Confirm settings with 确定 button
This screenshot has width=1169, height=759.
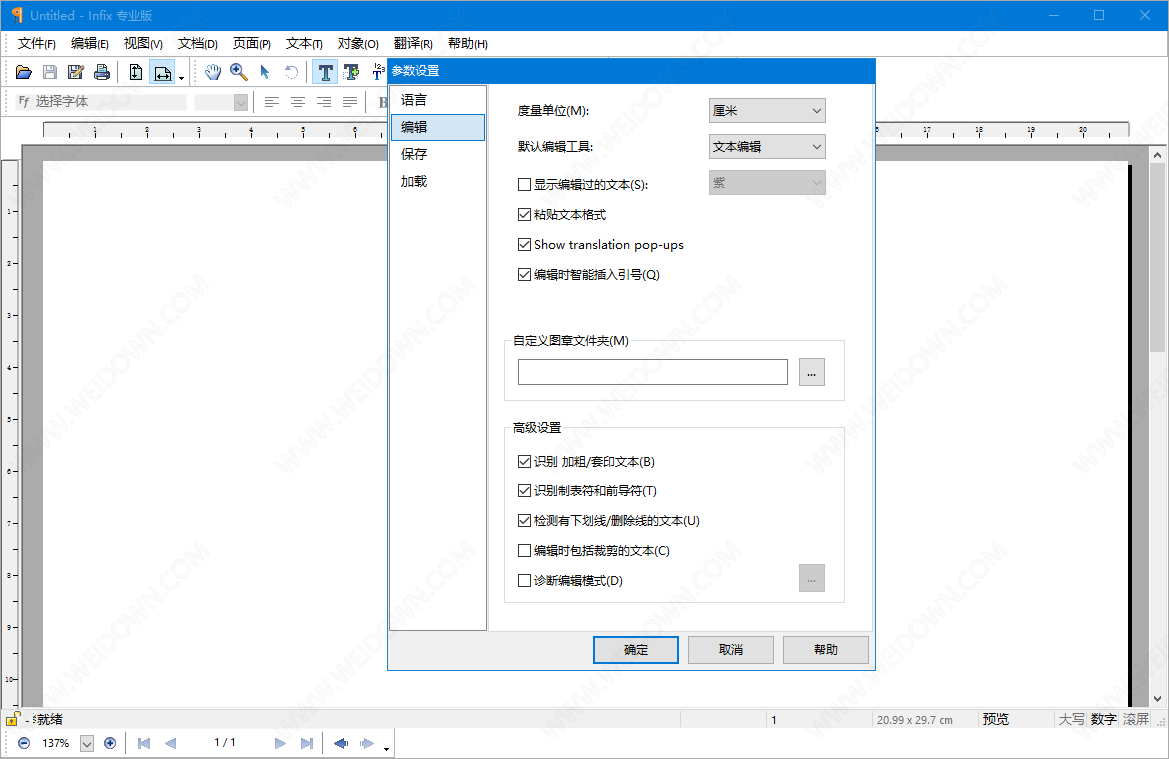point(636,650)
